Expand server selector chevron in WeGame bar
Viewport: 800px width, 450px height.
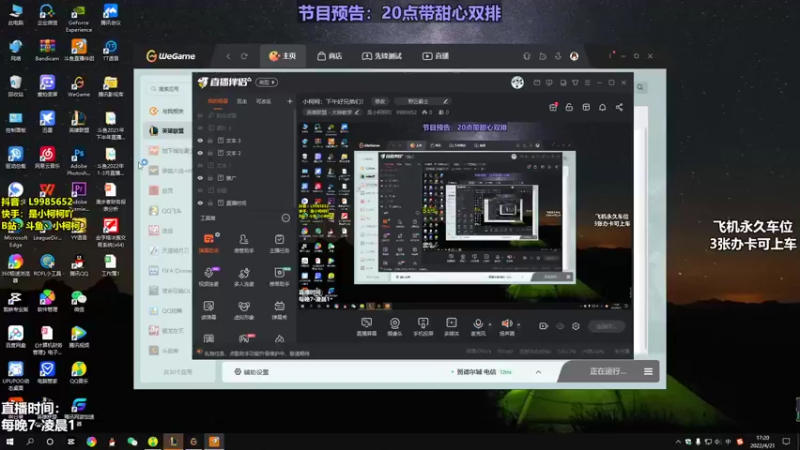(x=538, y=372)
